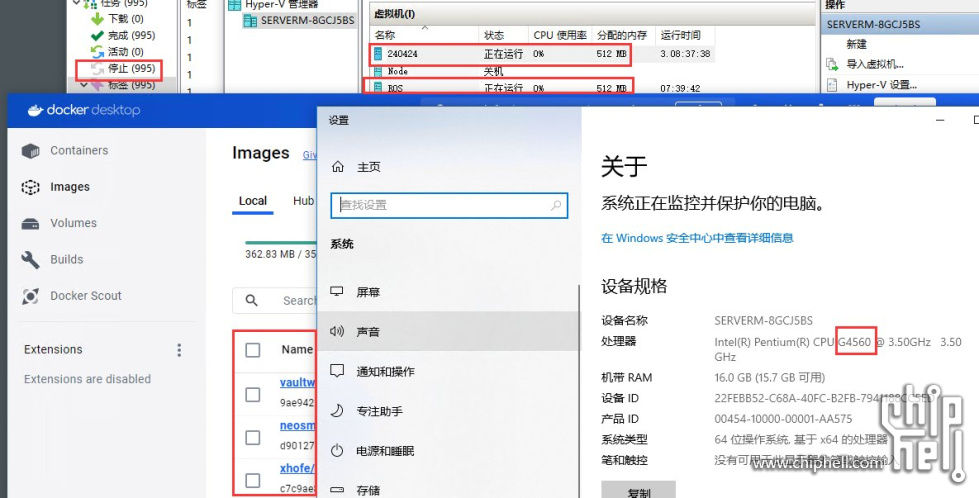Click product ID 00454-10000-00001-AA575
979x498 pixels.
click(783, 419)
